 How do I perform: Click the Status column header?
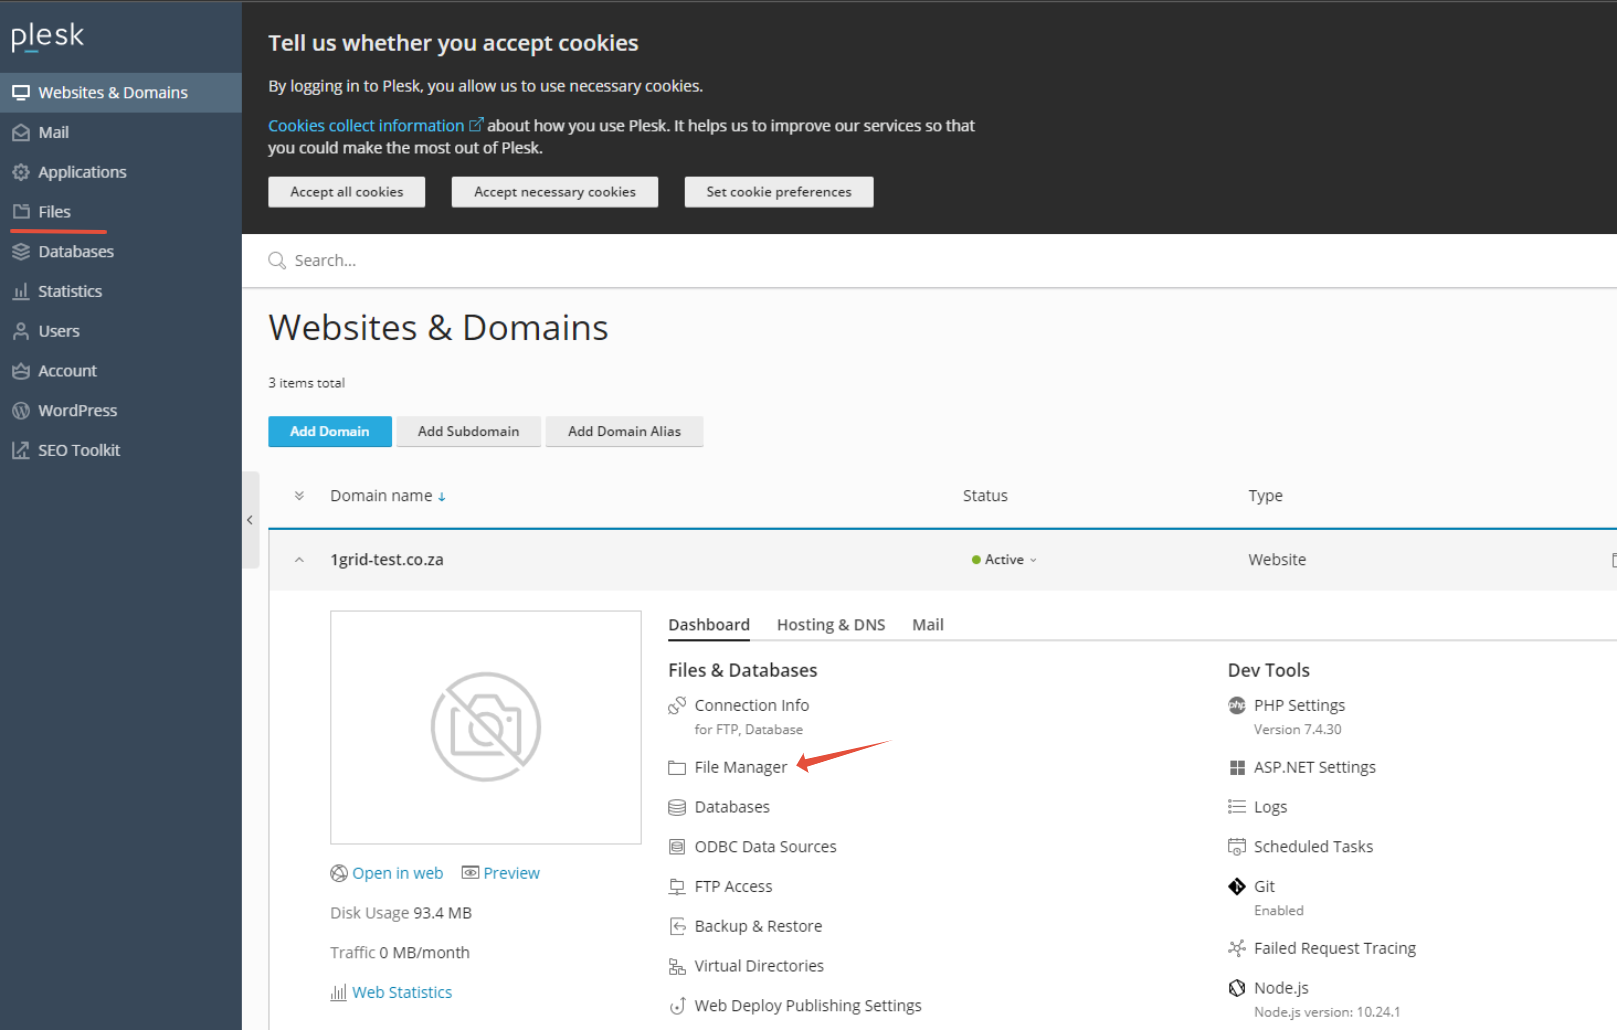[985, 496]
